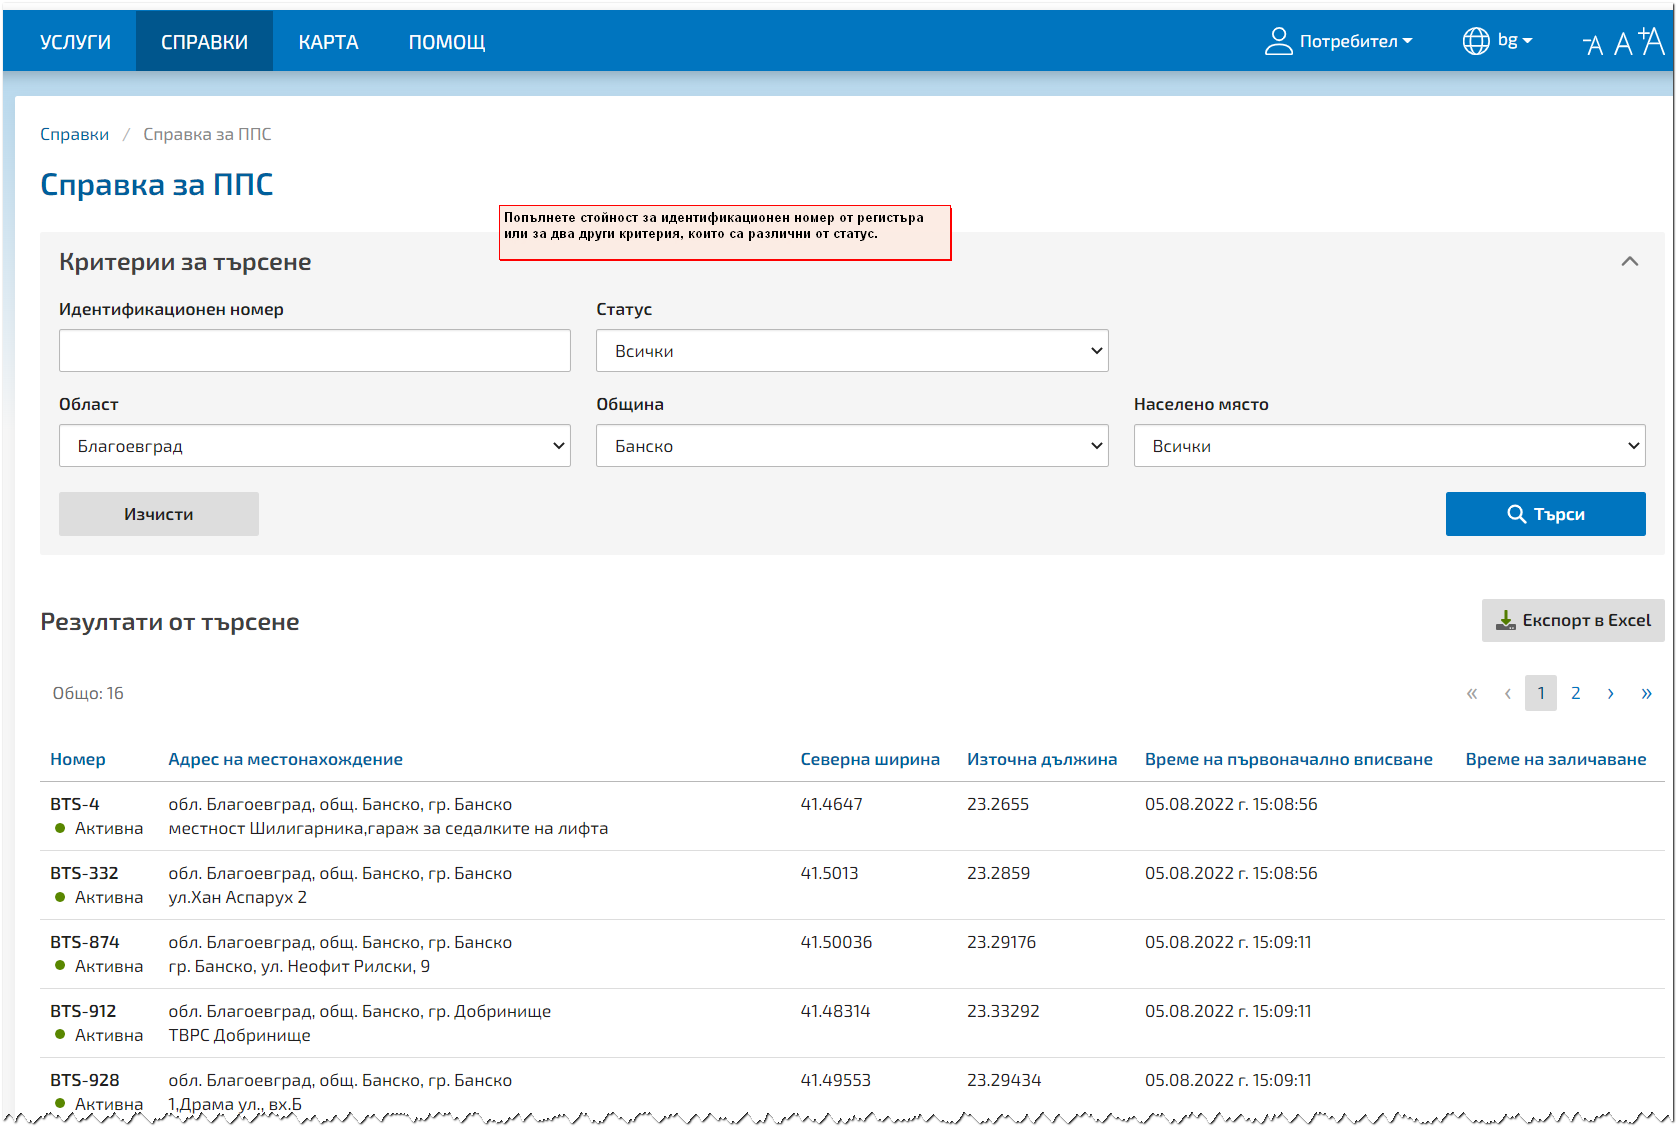Viewport: 1677px width, 1133px height.
Task: Click the download icon on export button
Action: click(x=1505, y=621)
